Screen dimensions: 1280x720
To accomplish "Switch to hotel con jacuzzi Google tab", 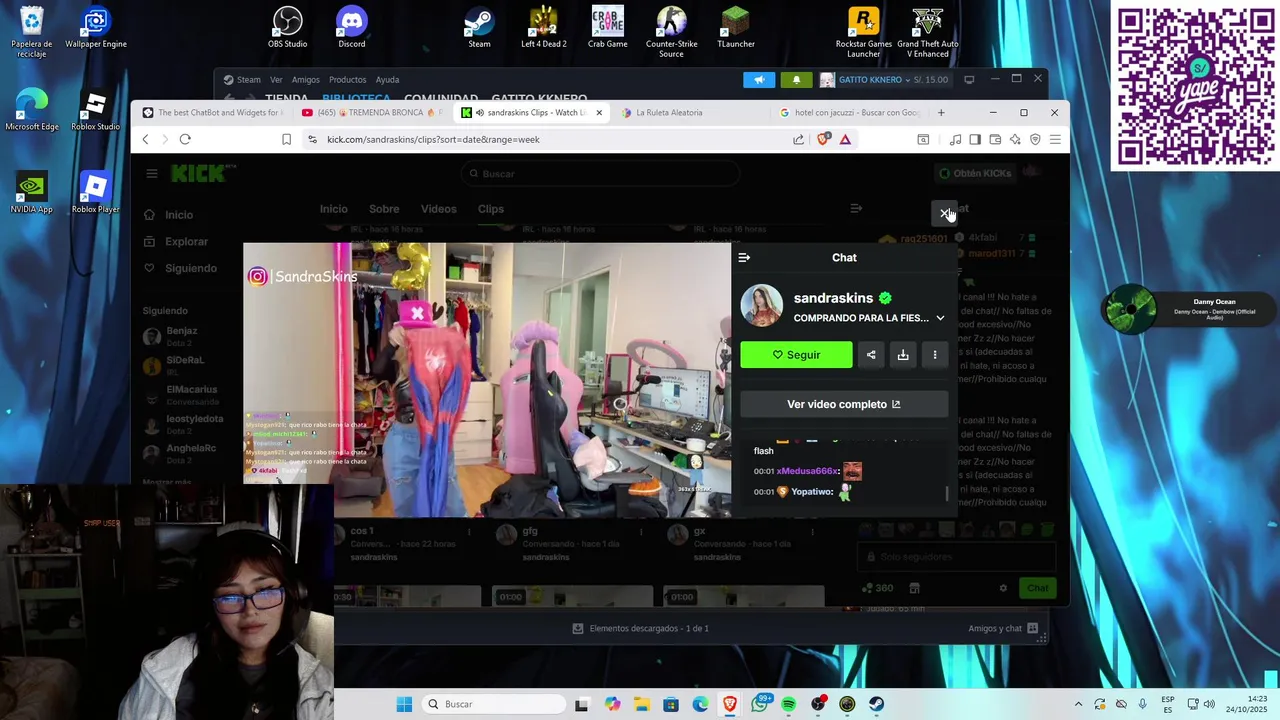I will [x=850, y=113].
